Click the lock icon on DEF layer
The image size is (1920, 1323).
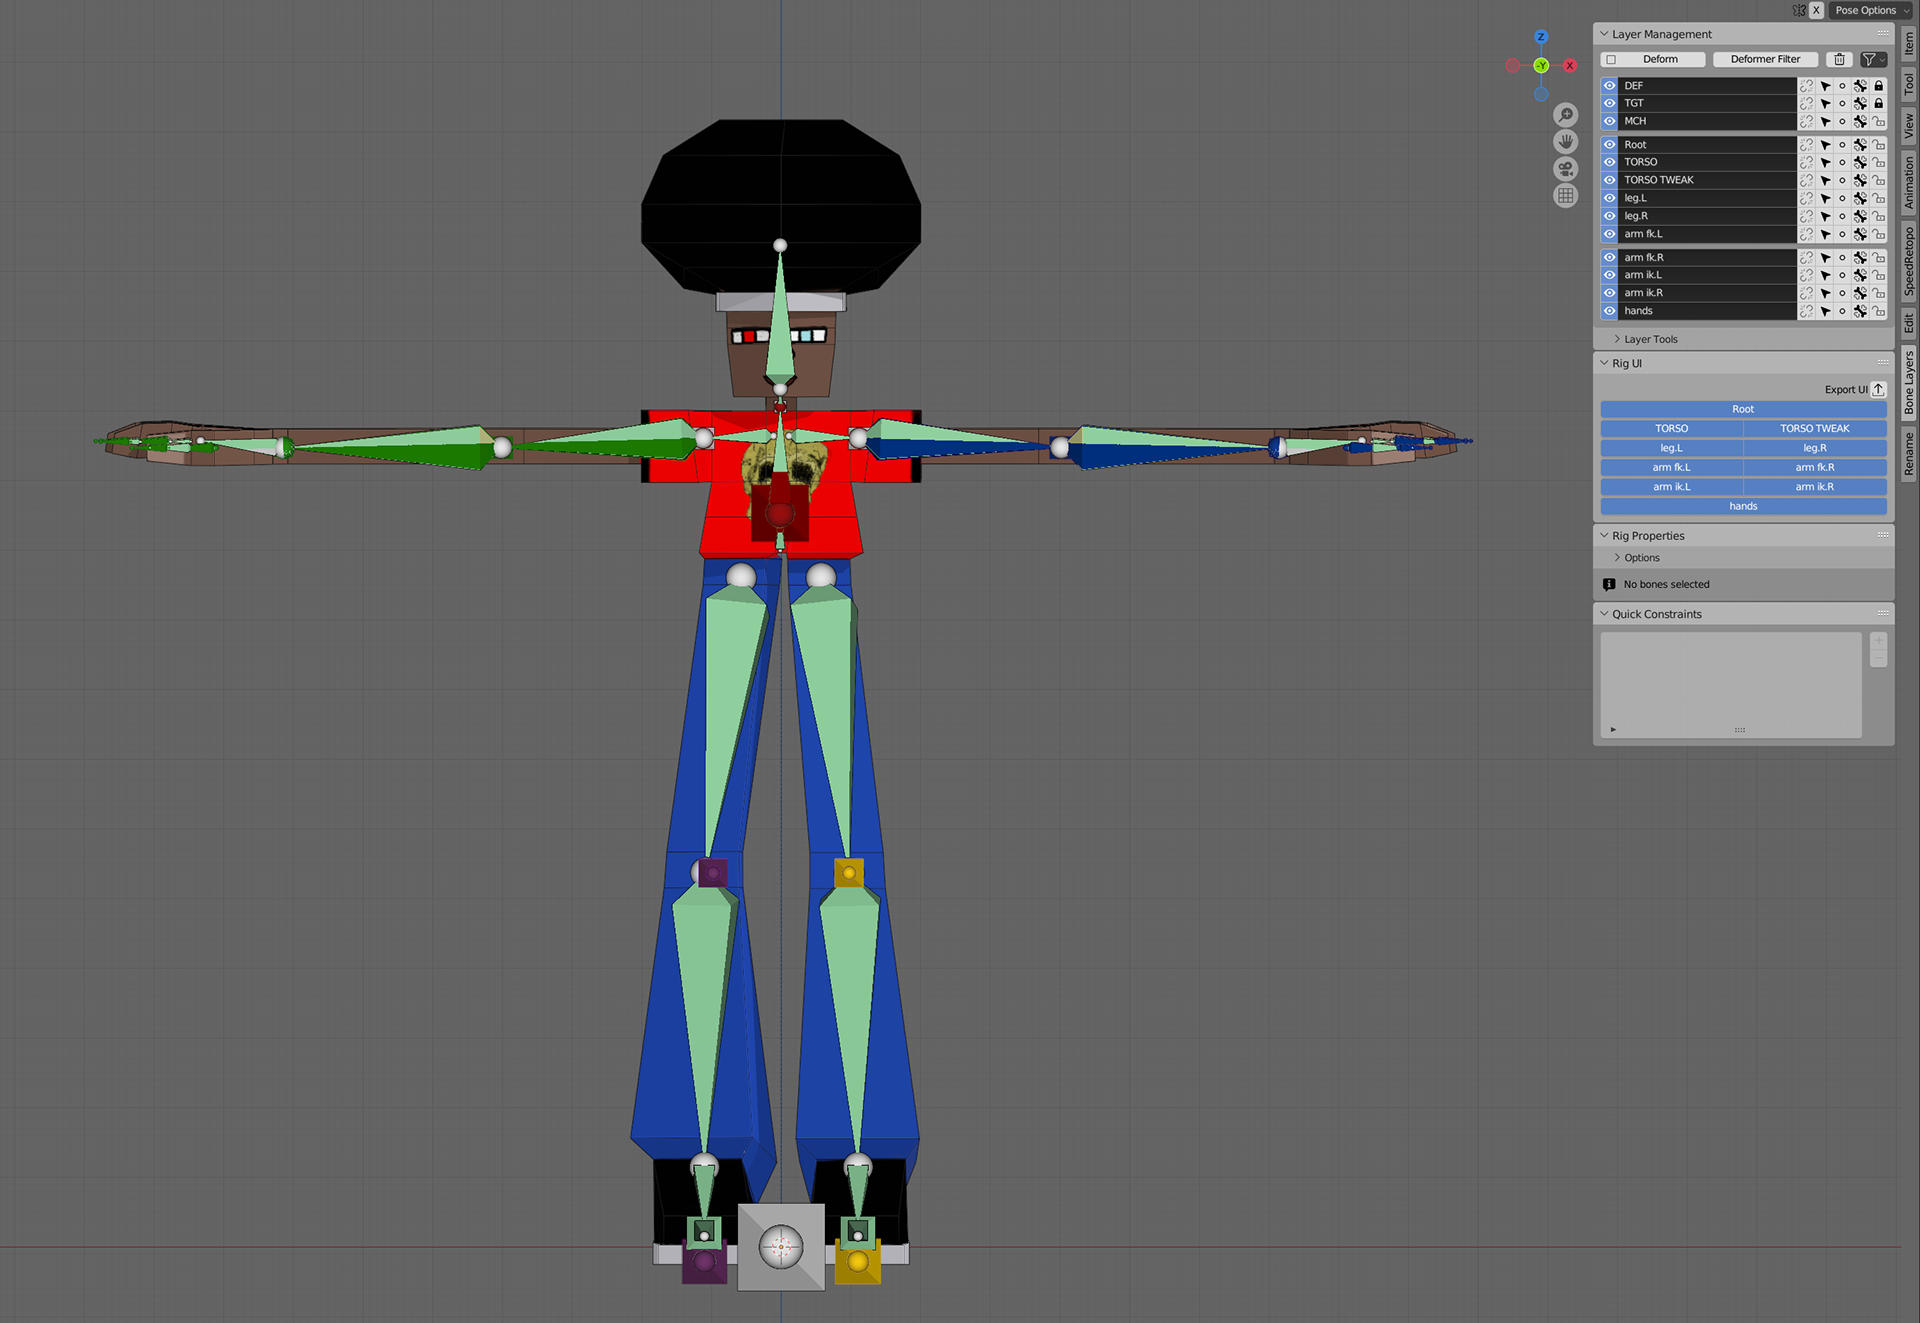click(1879, 86)
